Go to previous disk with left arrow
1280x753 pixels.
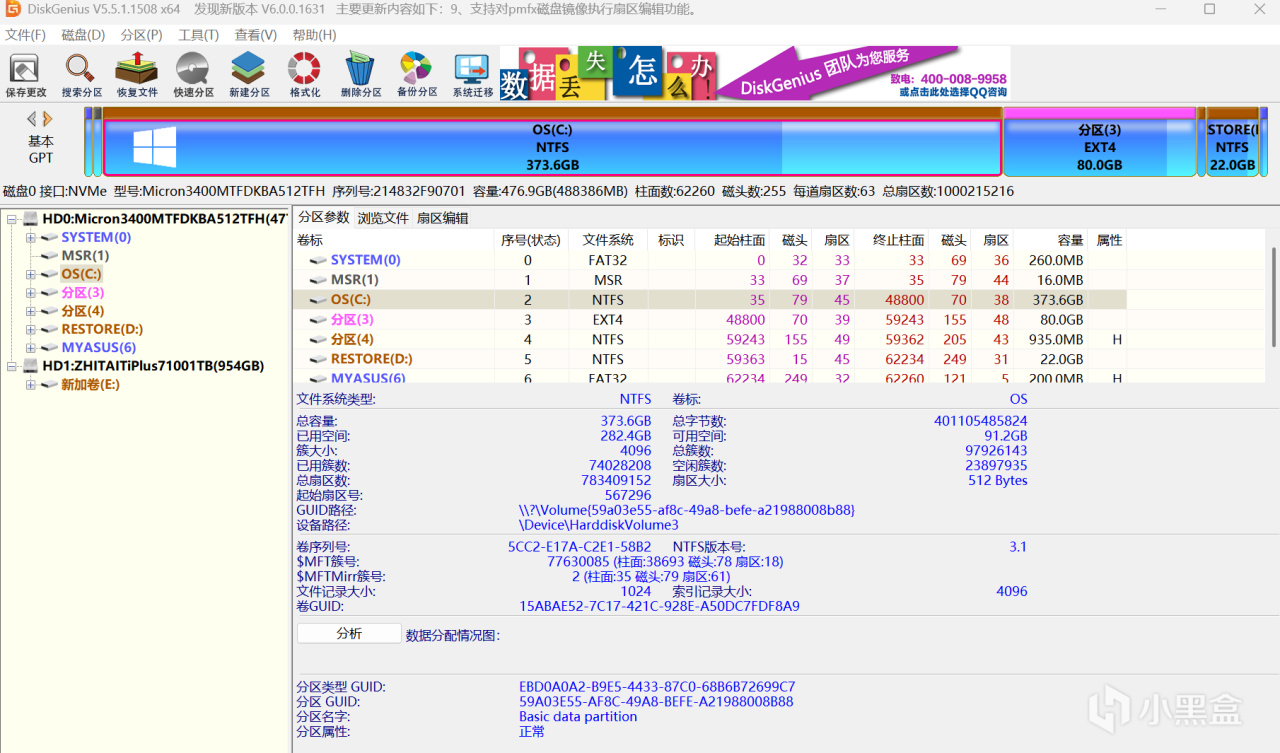[32, 118]
